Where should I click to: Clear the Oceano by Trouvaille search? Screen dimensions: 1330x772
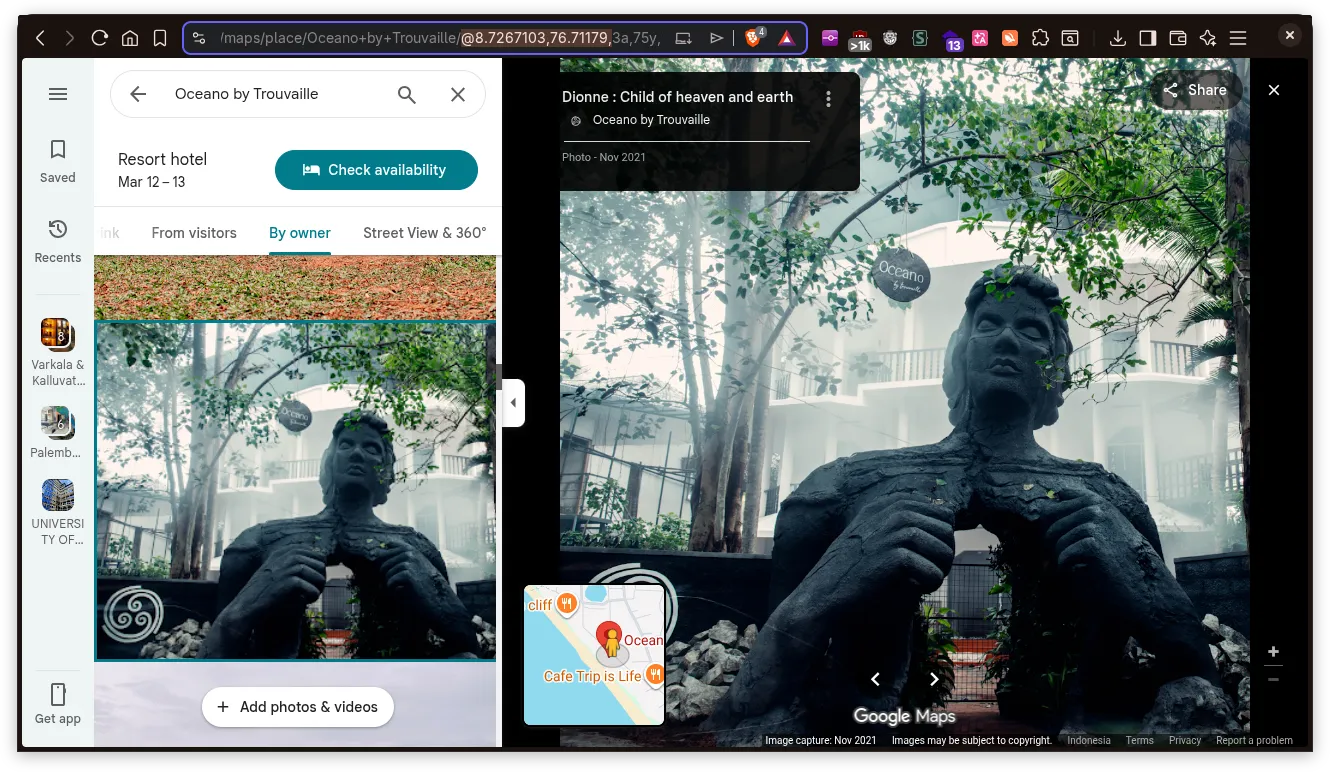pos(458,94)
